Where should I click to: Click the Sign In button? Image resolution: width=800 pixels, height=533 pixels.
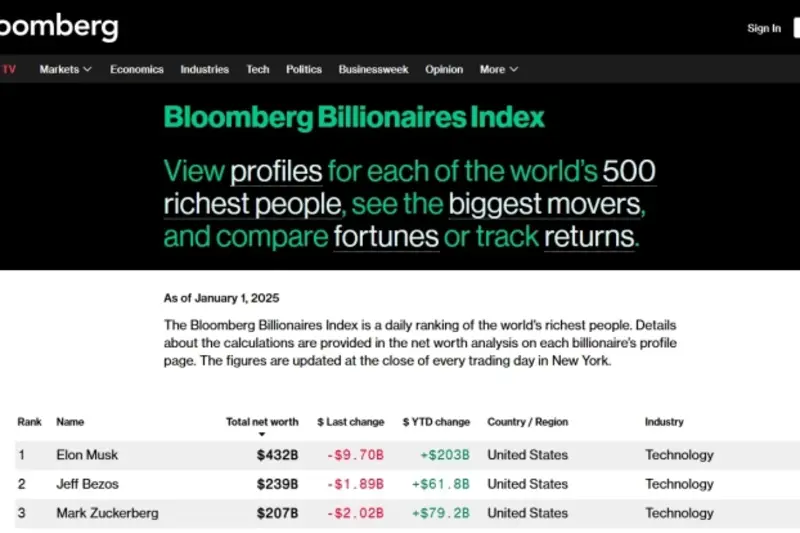(764, 28)
